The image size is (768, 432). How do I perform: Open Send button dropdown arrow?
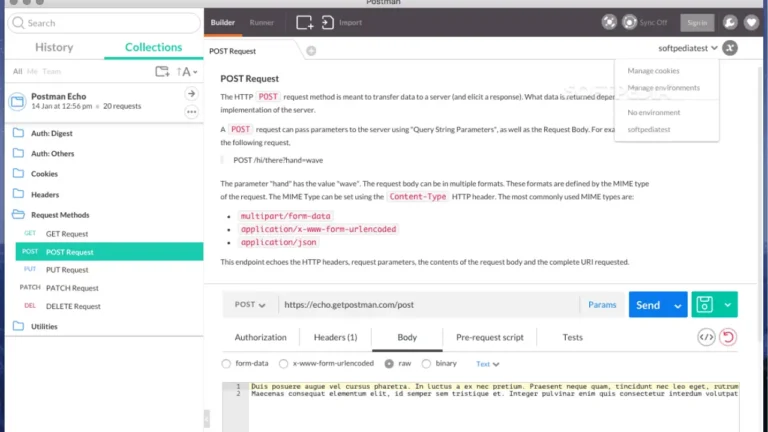pyautogui.click(x=678, y=305)
